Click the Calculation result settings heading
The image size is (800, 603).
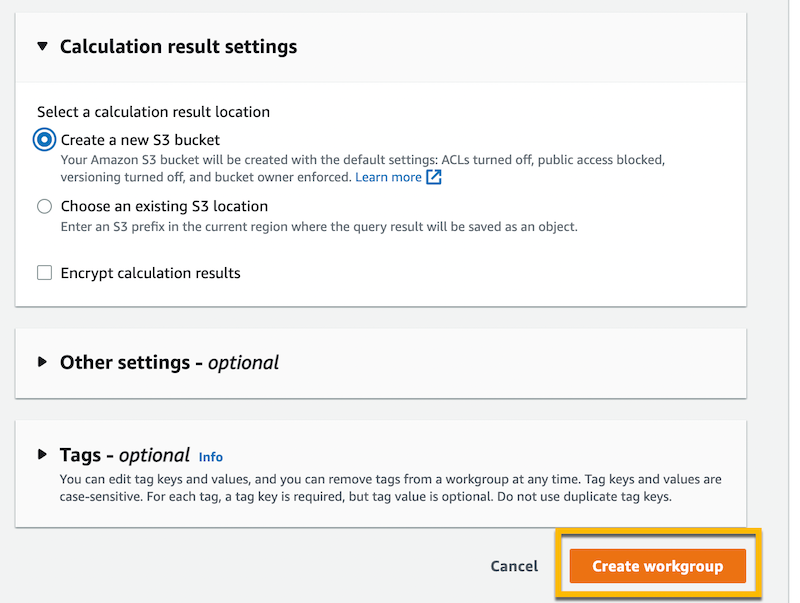178,46
